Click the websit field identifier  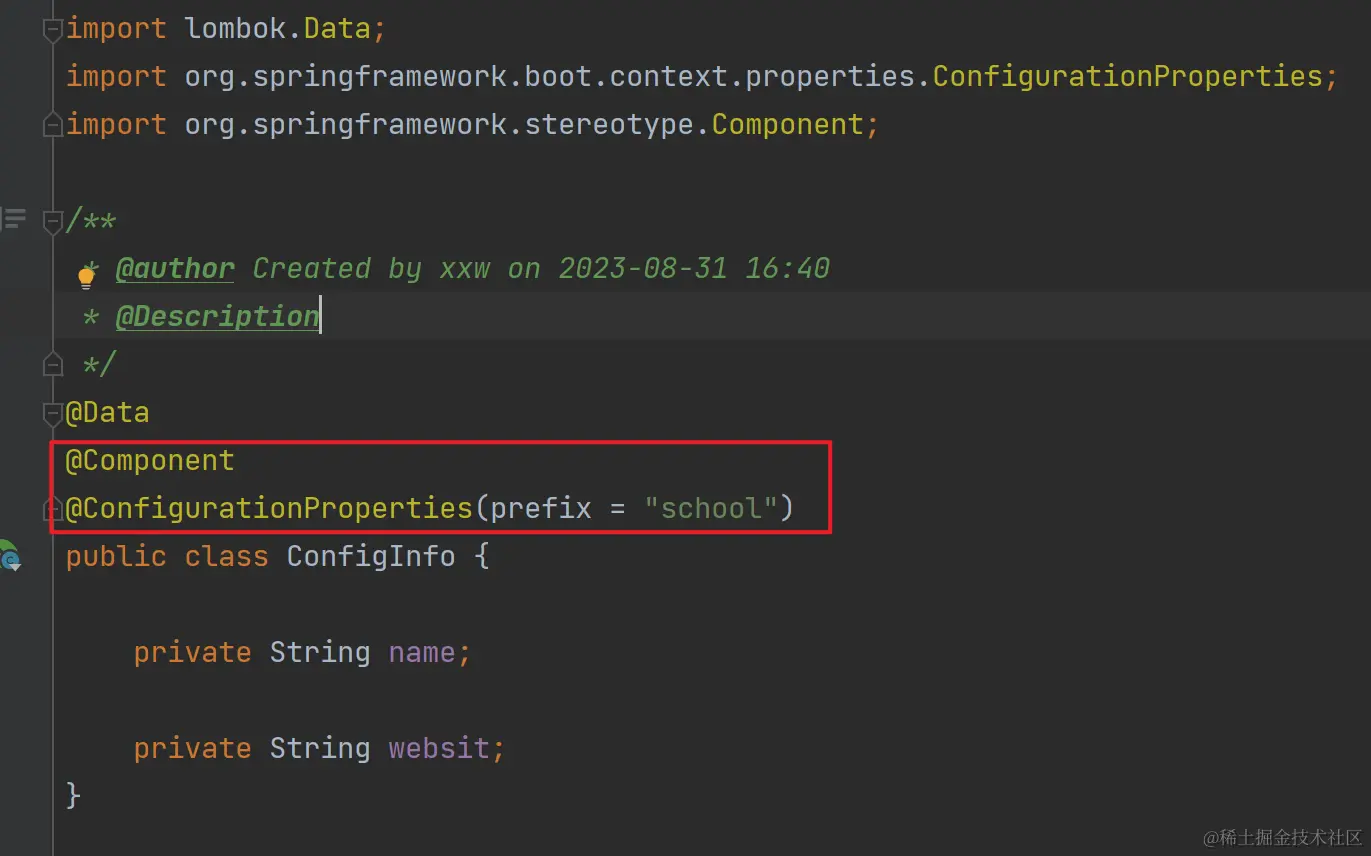tap(439, 748)
